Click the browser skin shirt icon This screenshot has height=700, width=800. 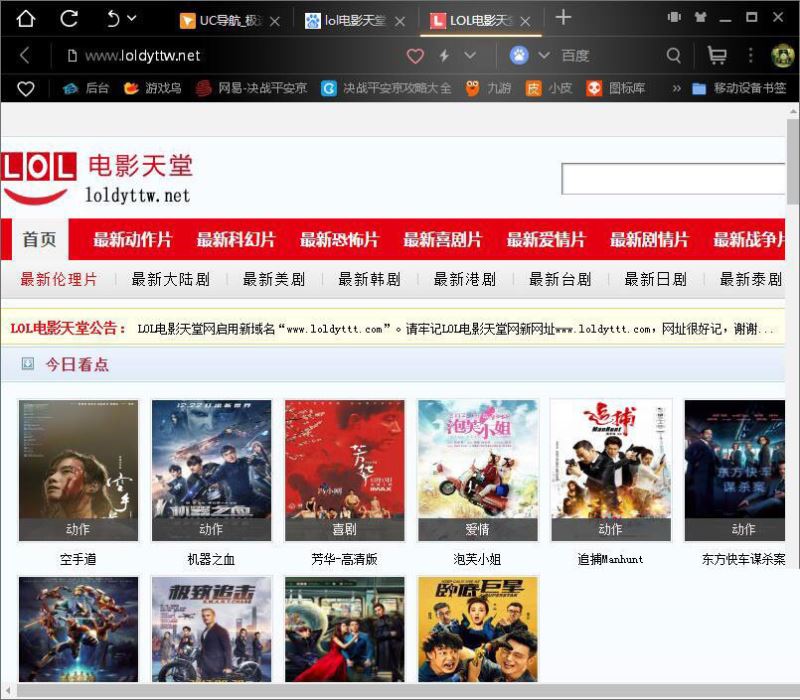click(700, 17)
